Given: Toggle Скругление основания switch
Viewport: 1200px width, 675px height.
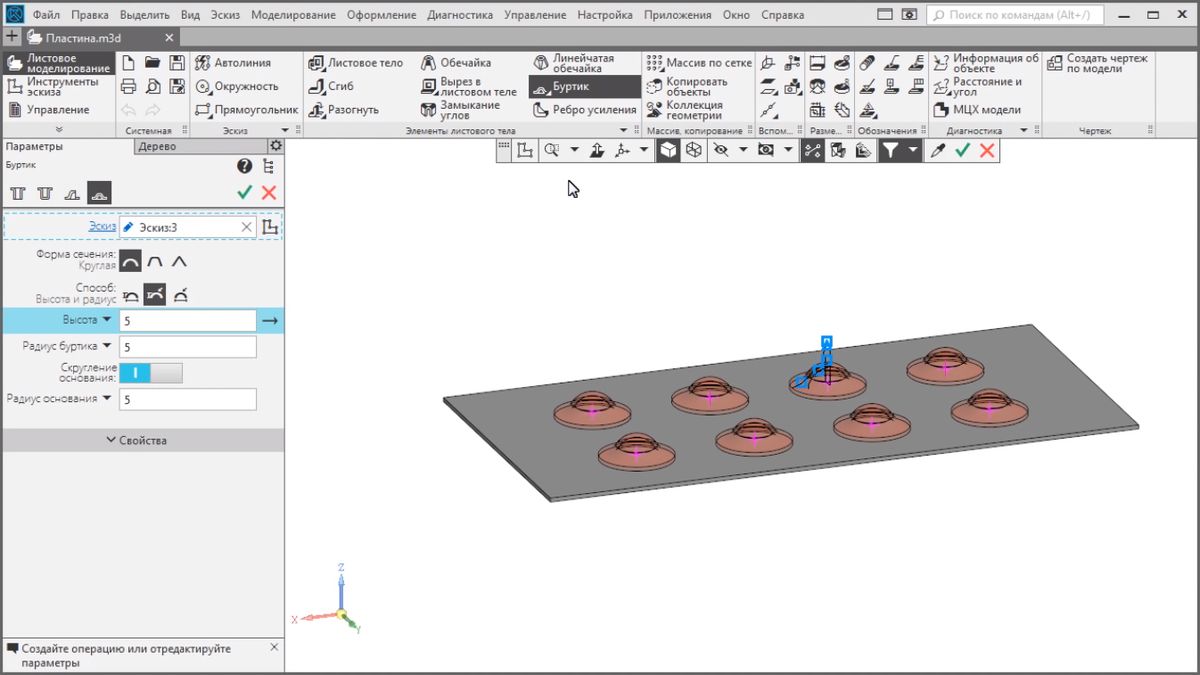Looking at the screenshot, I should 151,372.
